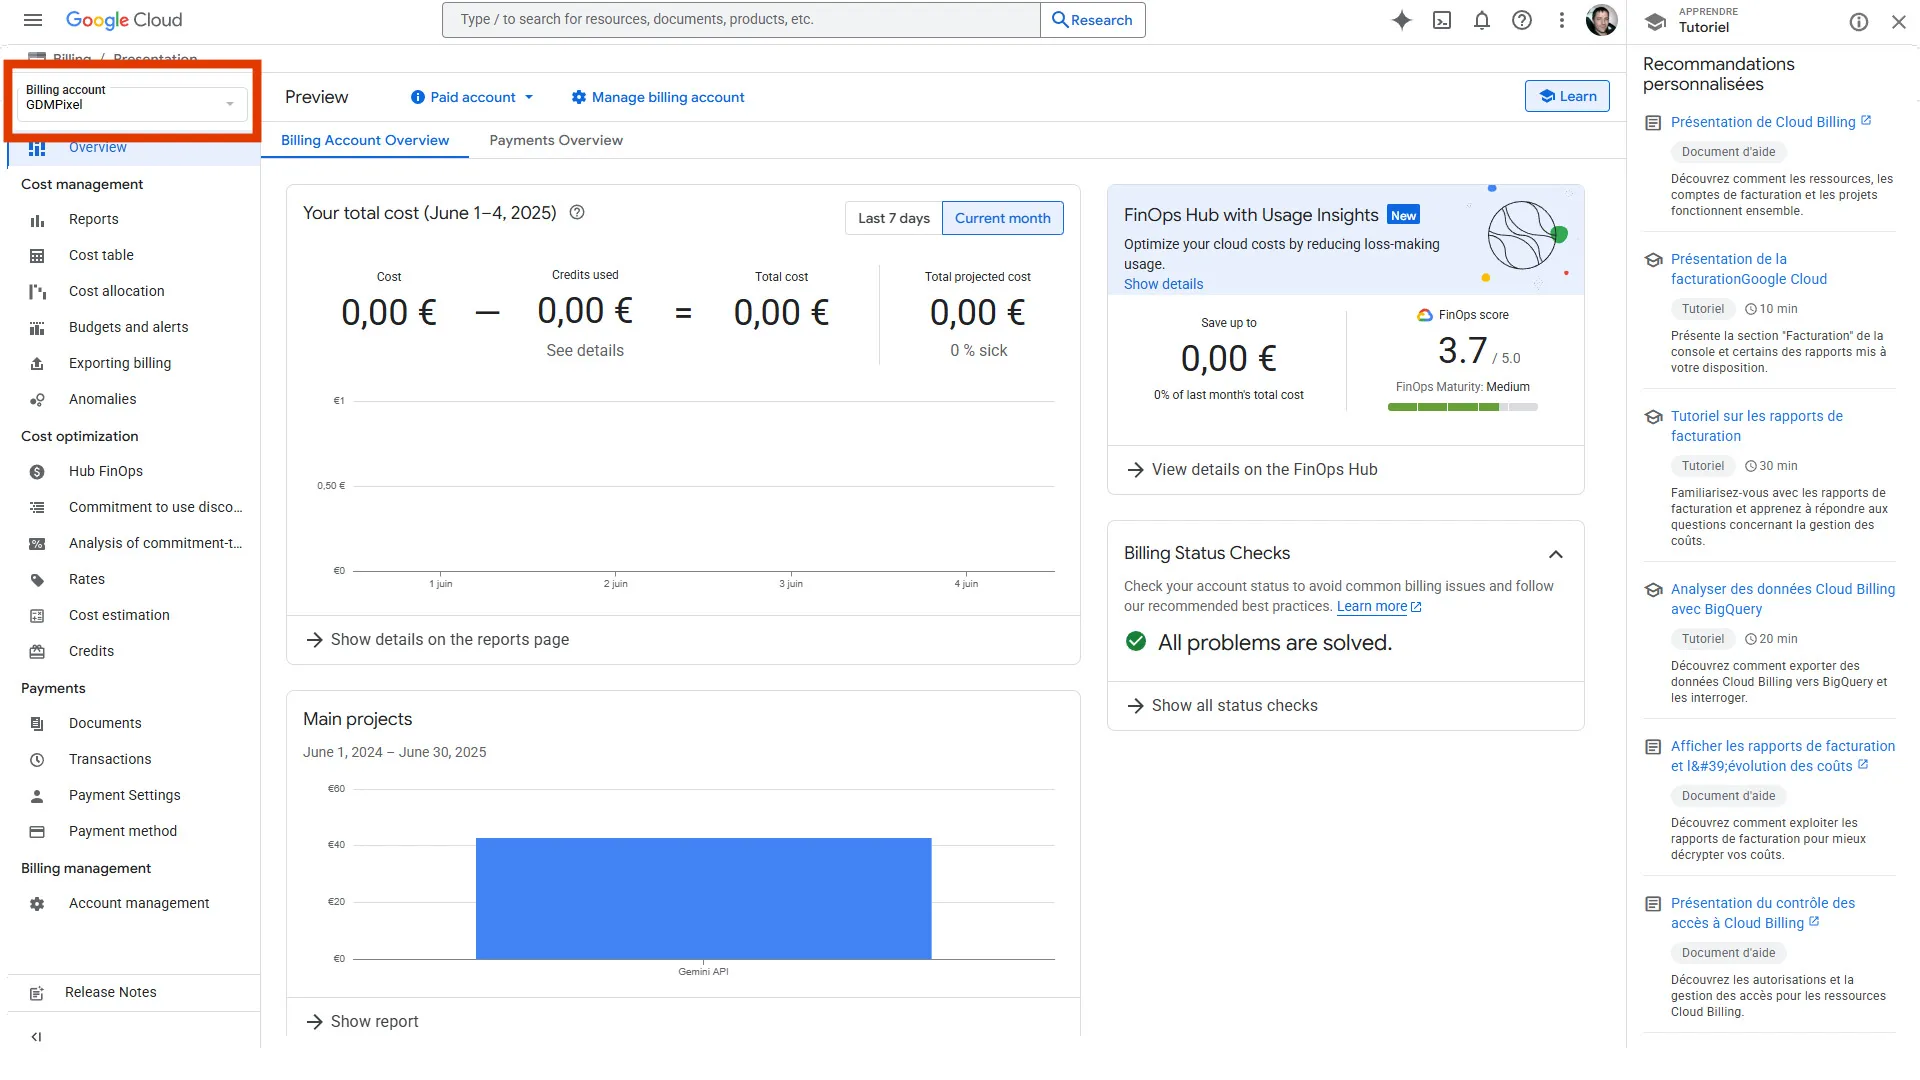Open the three-dot settings menu
Screen dimensions: 1920x1080
coord(1562,20)
